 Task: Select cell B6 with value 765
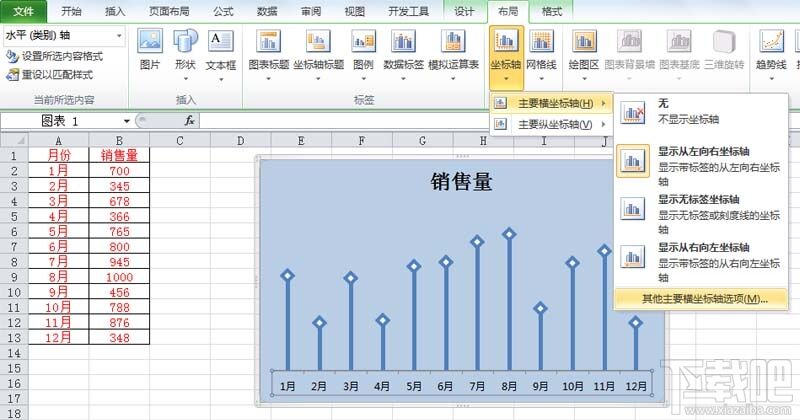pyautogui.click(x=119, y=231)
